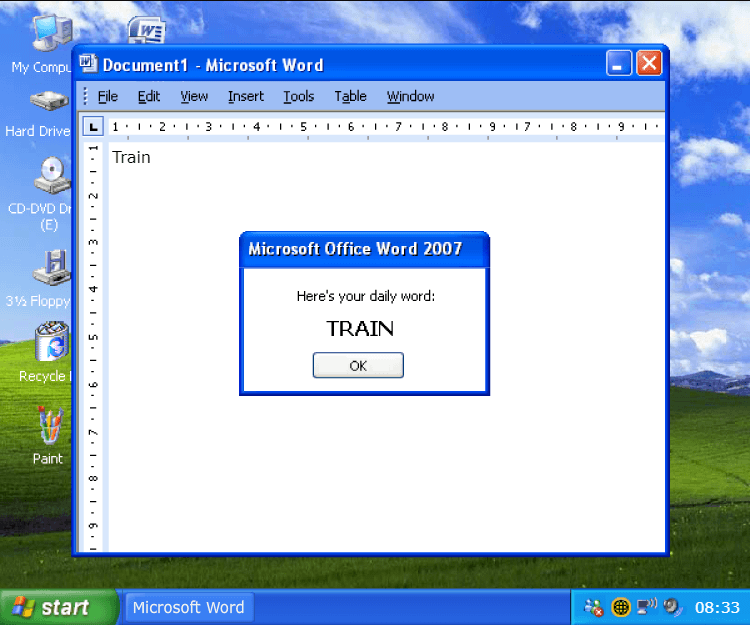Open the View menu
Screen dimensions: 750x625
click(194, 97)
